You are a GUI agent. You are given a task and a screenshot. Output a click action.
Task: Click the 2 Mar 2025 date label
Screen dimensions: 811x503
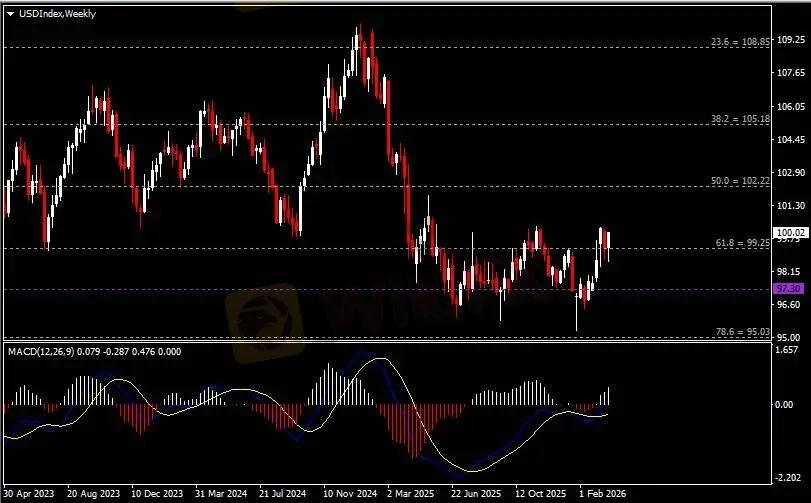(411, 494)
